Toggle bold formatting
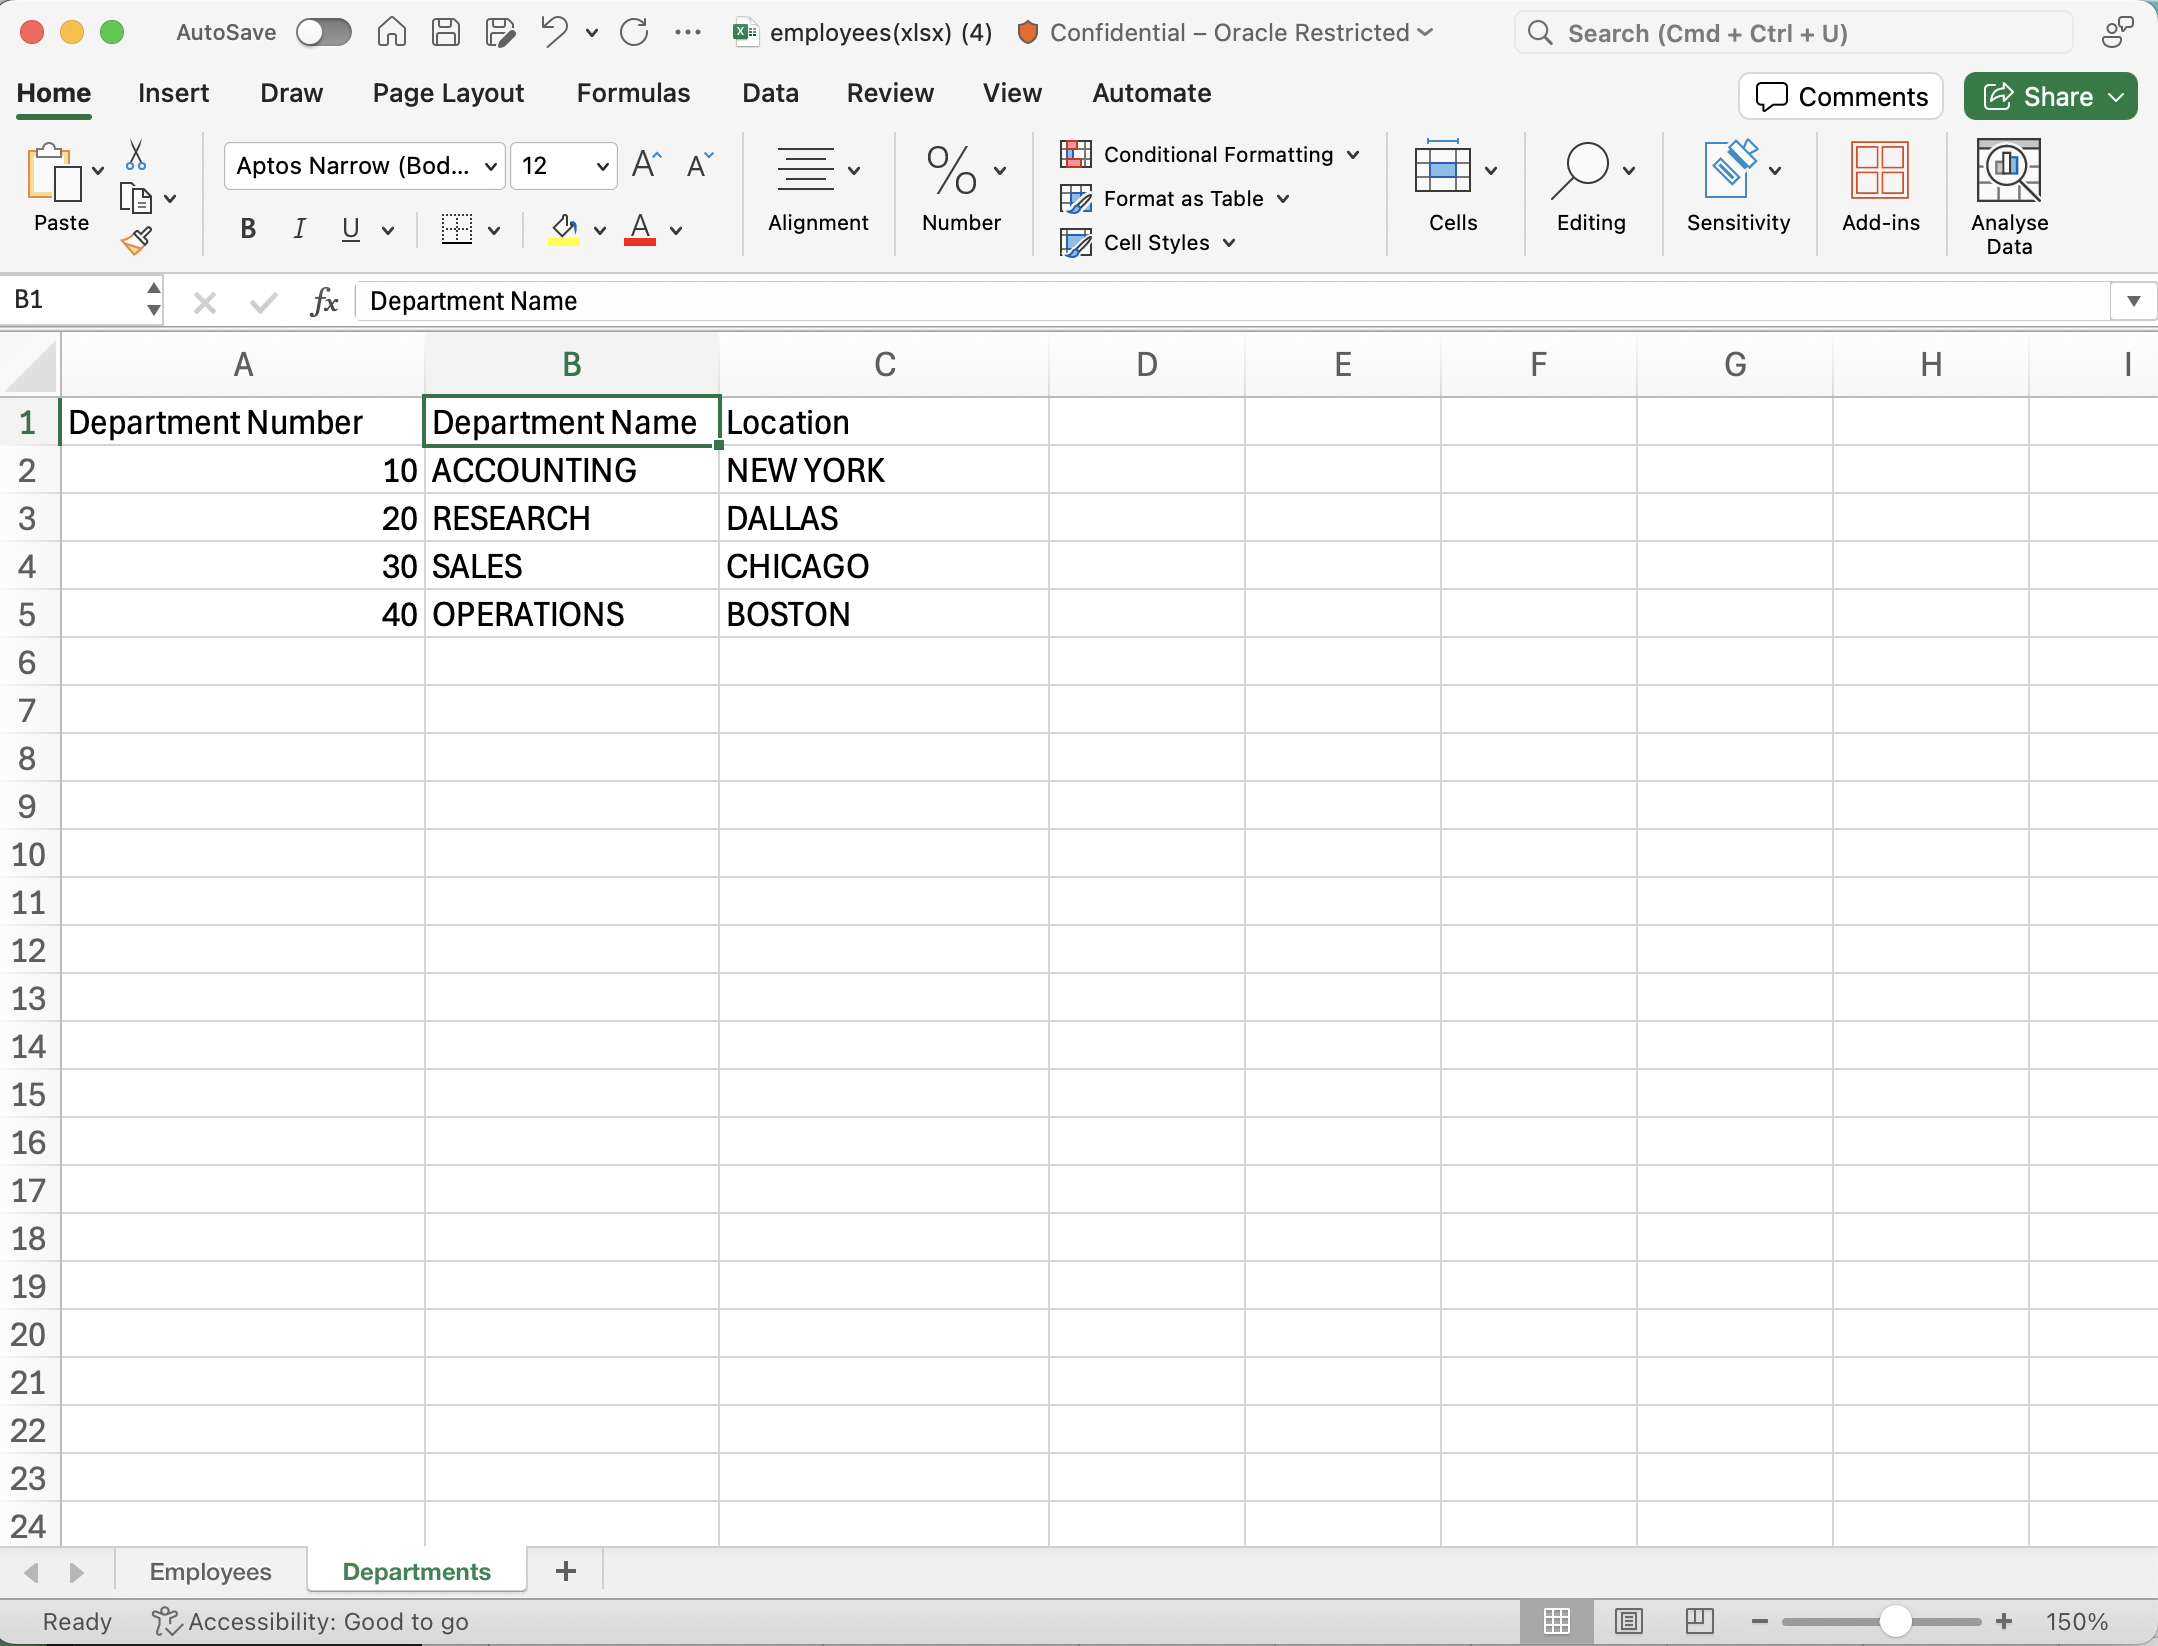Image resolution: width=2158 pixels, height=1646 pixels. [x=248, y=229]
